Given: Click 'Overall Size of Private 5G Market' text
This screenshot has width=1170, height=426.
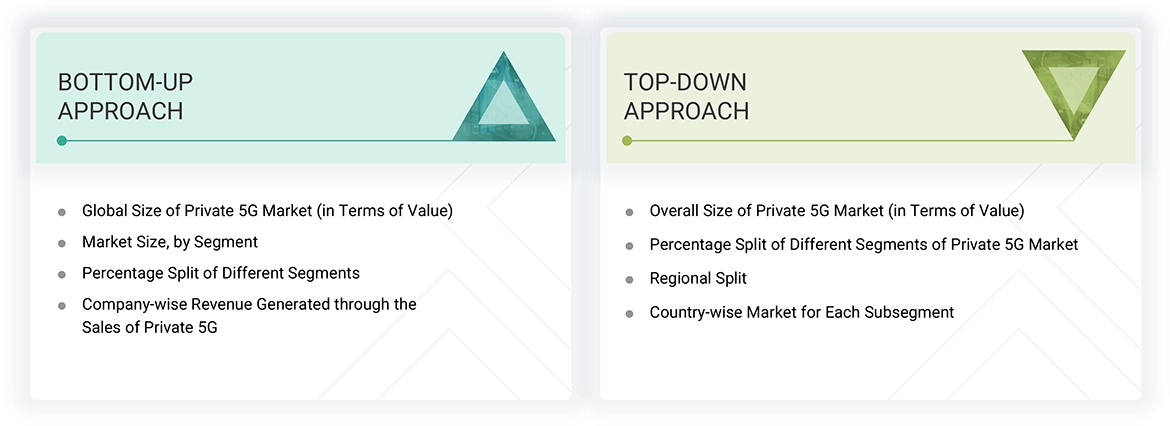Looking at the screenshot, I should 836,211.
